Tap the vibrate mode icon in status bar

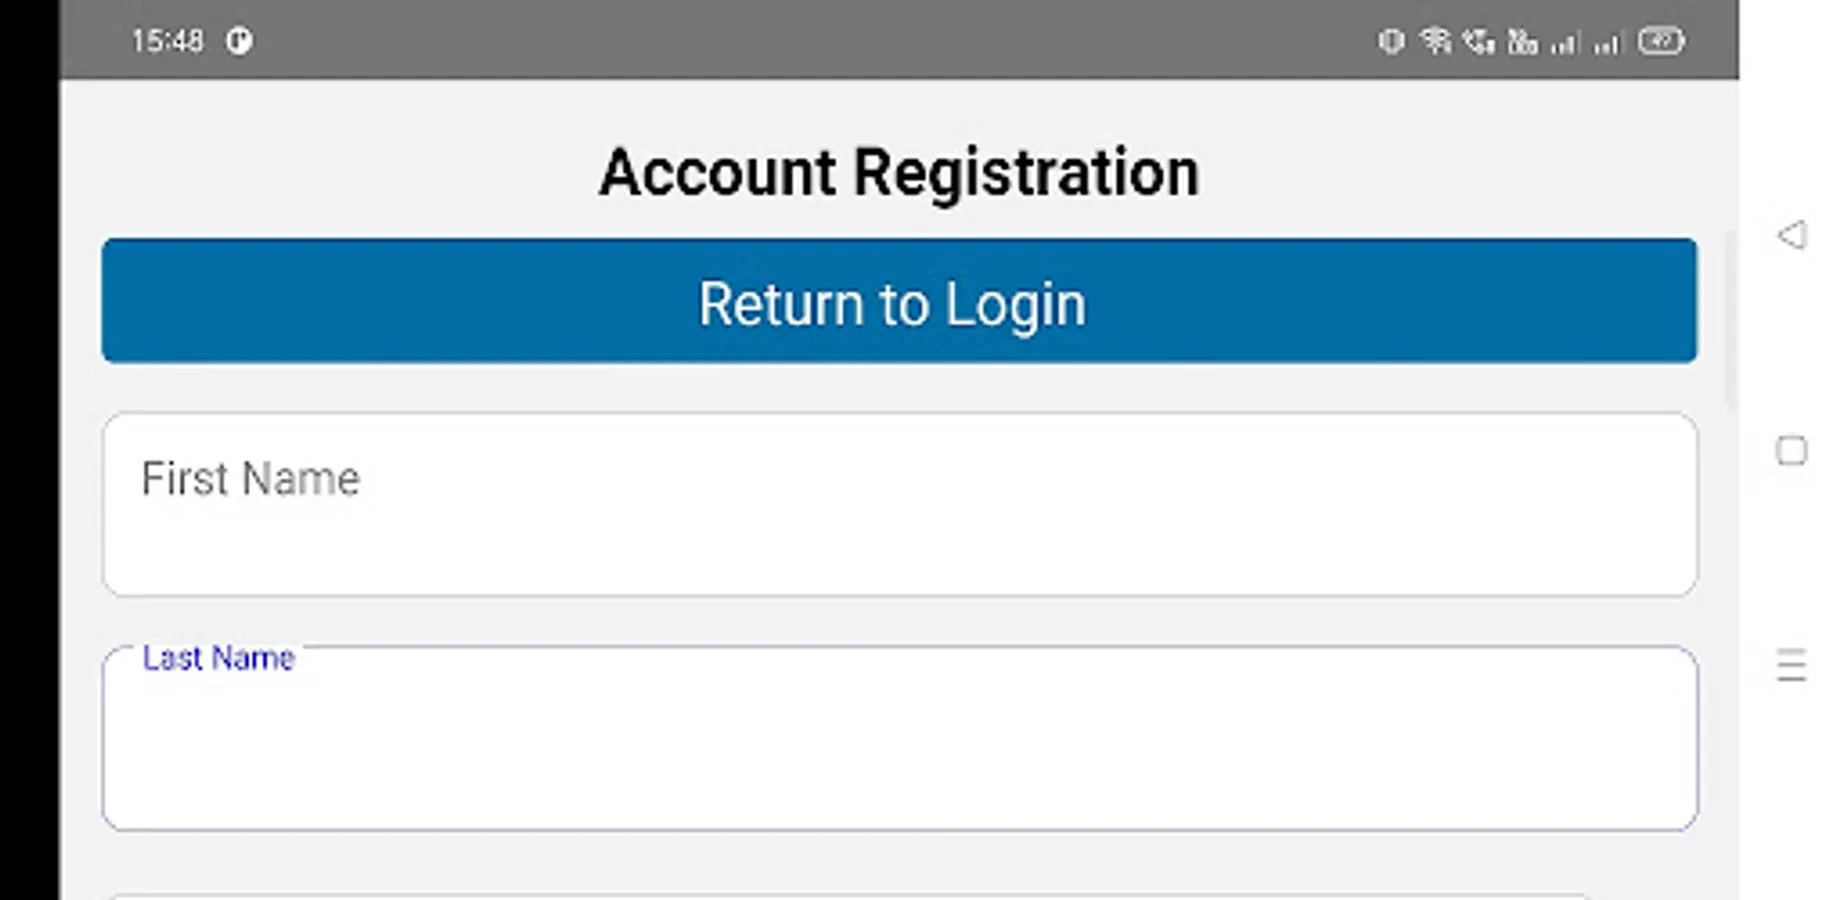tap(1391, 41)
